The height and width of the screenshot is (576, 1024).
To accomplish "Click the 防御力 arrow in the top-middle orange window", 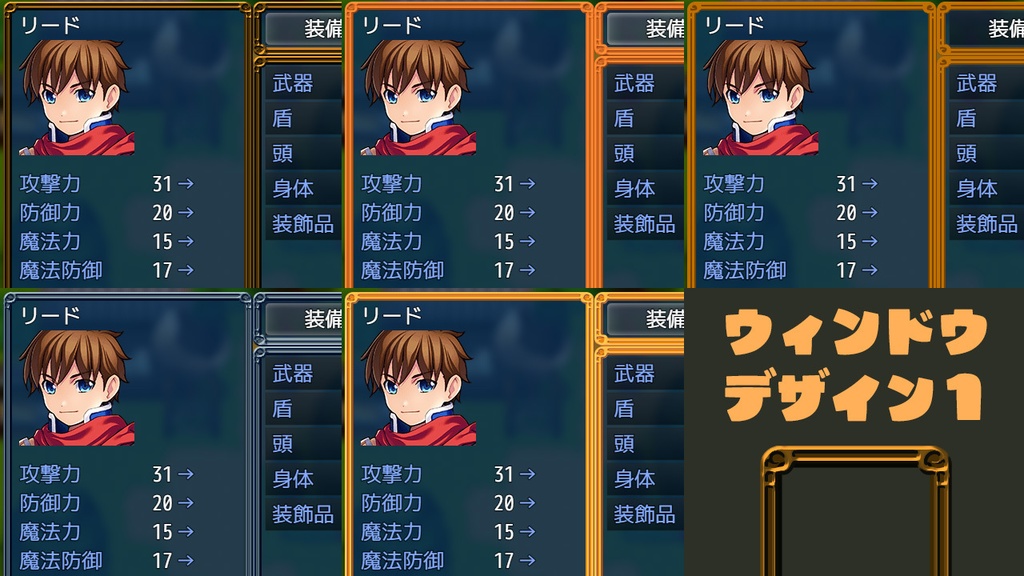I will tap(528, 213).
